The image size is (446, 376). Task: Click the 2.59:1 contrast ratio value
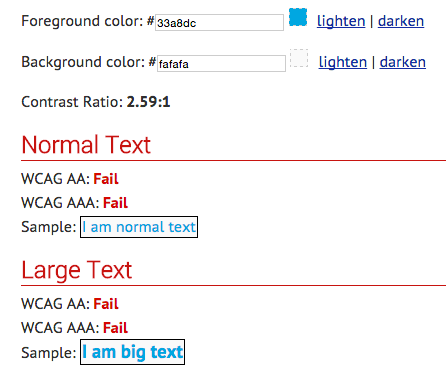pyautogui.click(x=148, y=102)
